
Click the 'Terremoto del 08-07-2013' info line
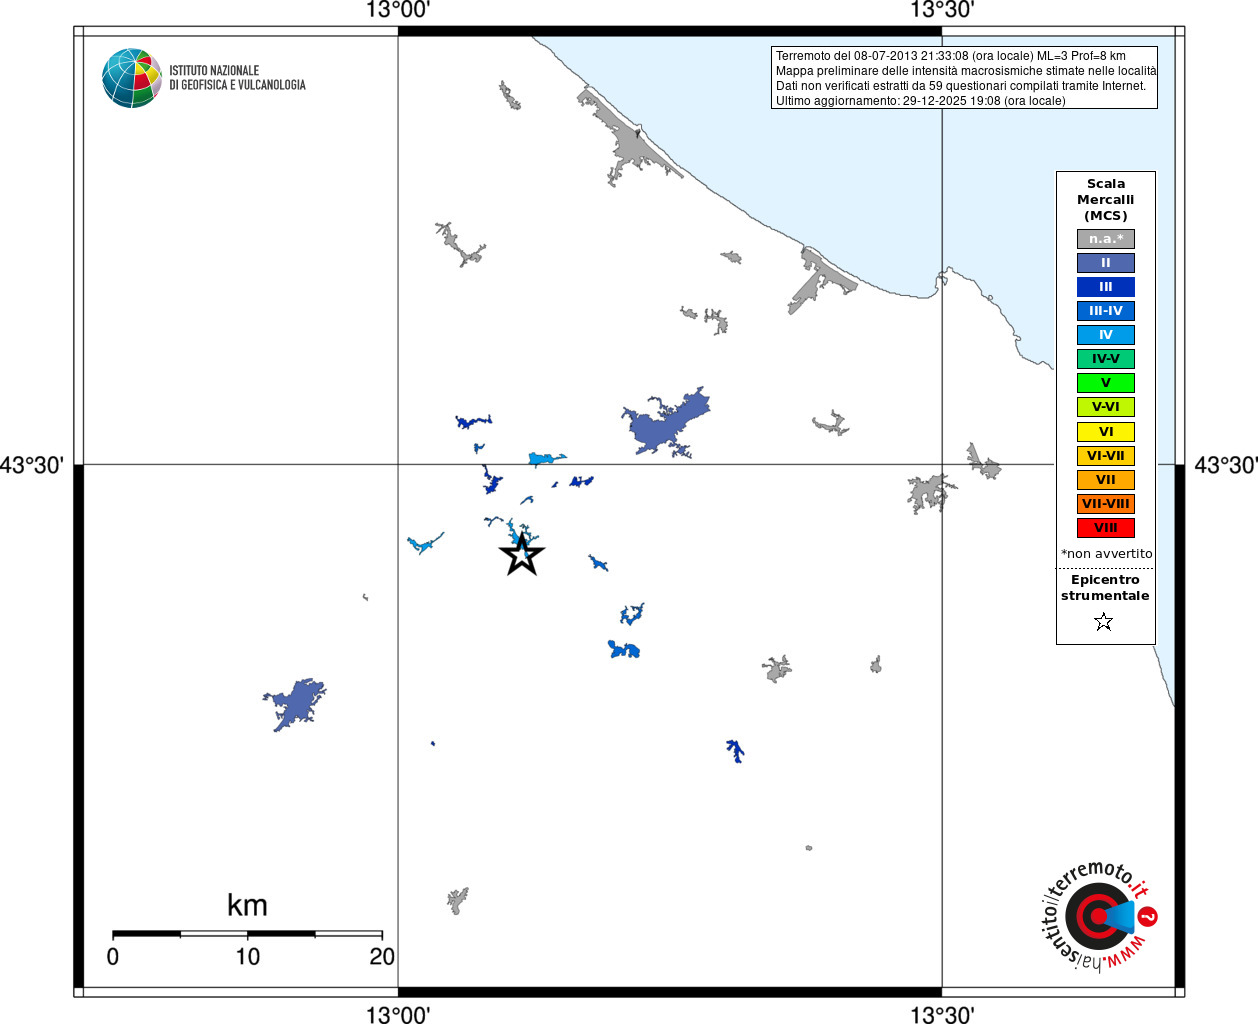tap(950, 56)
